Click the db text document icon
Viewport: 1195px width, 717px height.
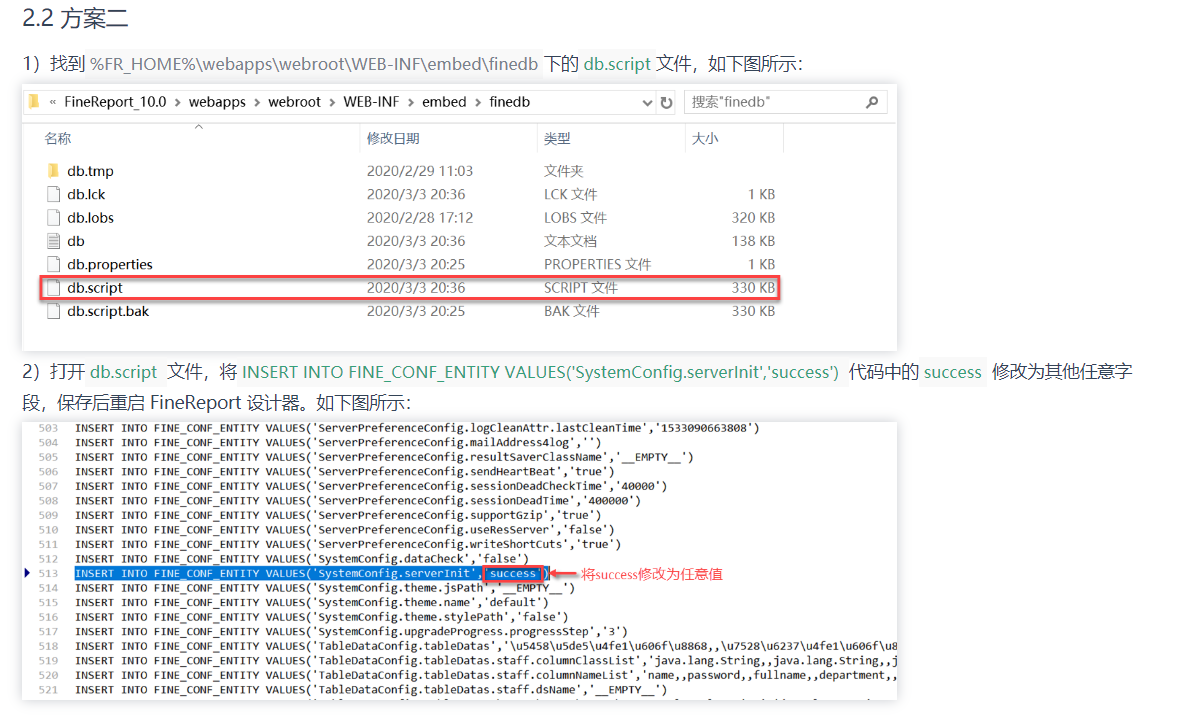coord(53,241)
